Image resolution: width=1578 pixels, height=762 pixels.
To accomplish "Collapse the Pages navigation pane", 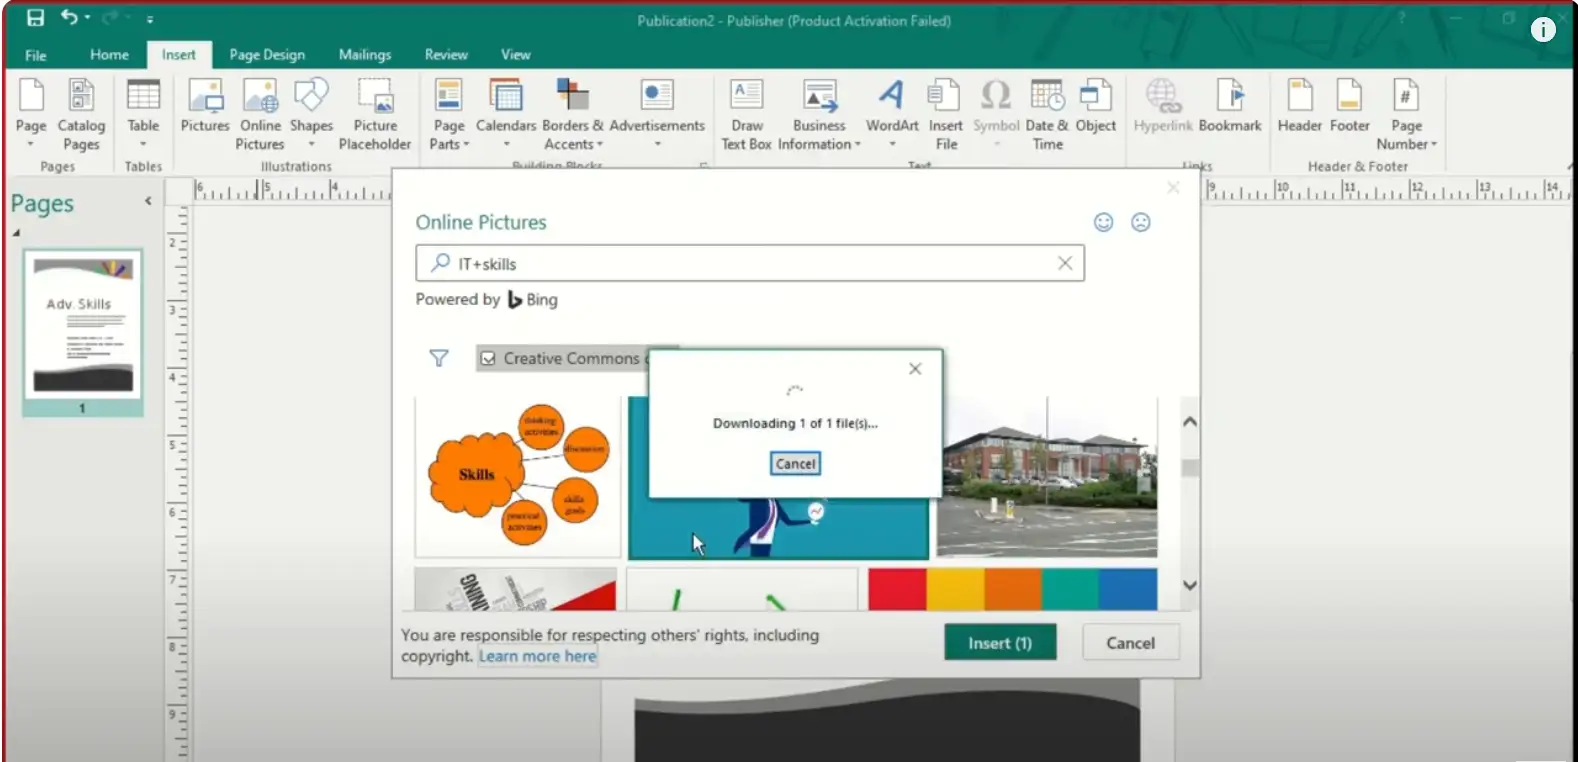I will pos(148,201).
